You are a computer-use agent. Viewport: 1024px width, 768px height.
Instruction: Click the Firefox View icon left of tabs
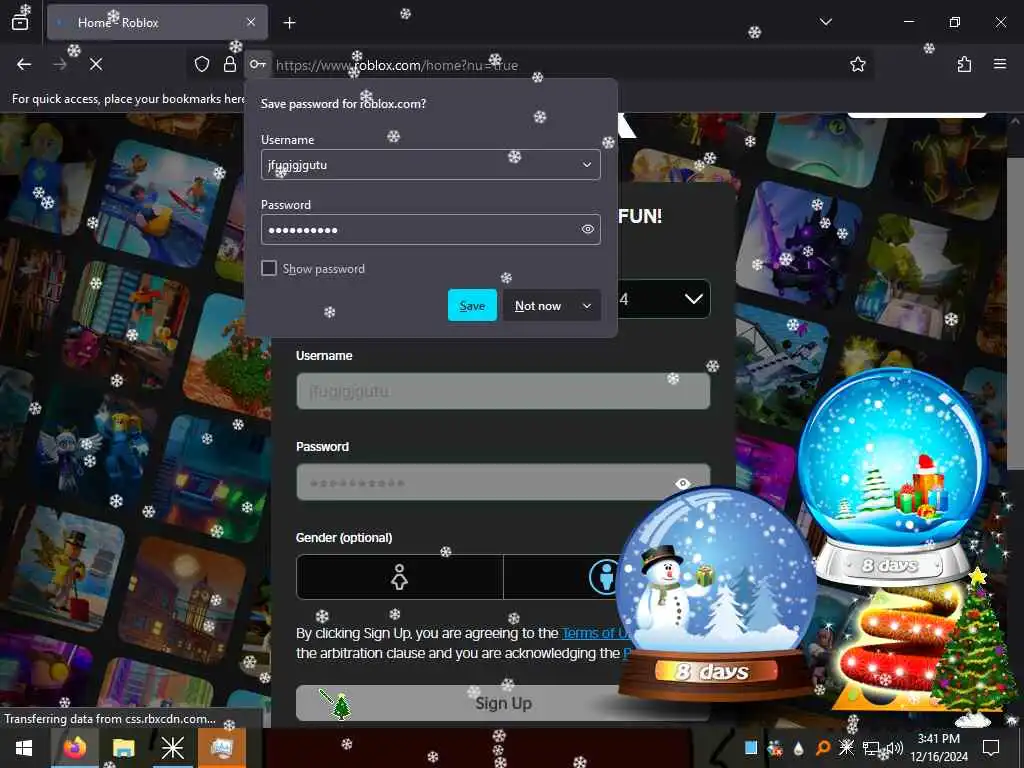(x=20, y=22)
